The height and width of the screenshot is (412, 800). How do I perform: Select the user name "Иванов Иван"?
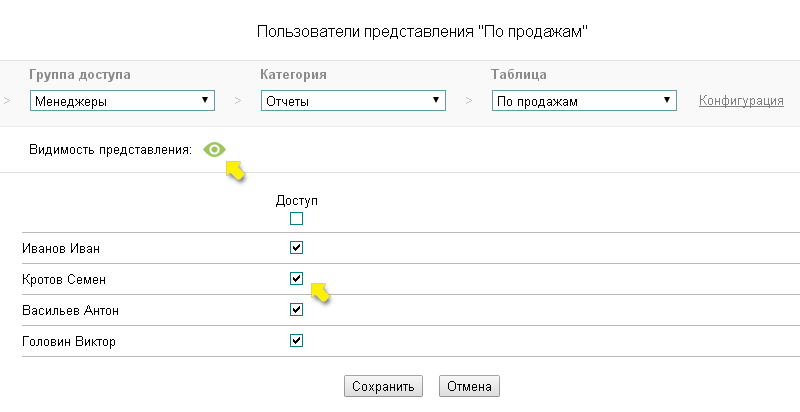click(x=61, y=249)
